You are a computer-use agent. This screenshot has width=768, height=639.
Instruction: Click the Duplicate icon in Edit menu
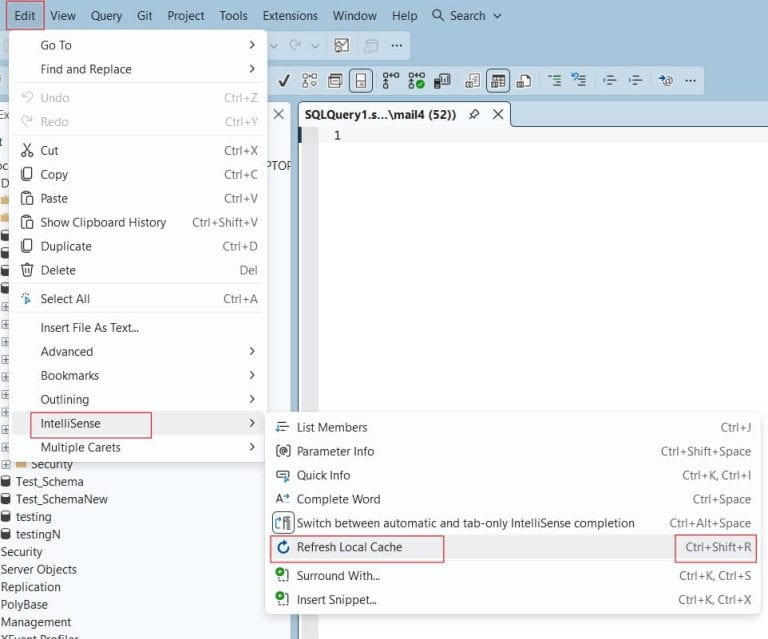tap(27, 246)
